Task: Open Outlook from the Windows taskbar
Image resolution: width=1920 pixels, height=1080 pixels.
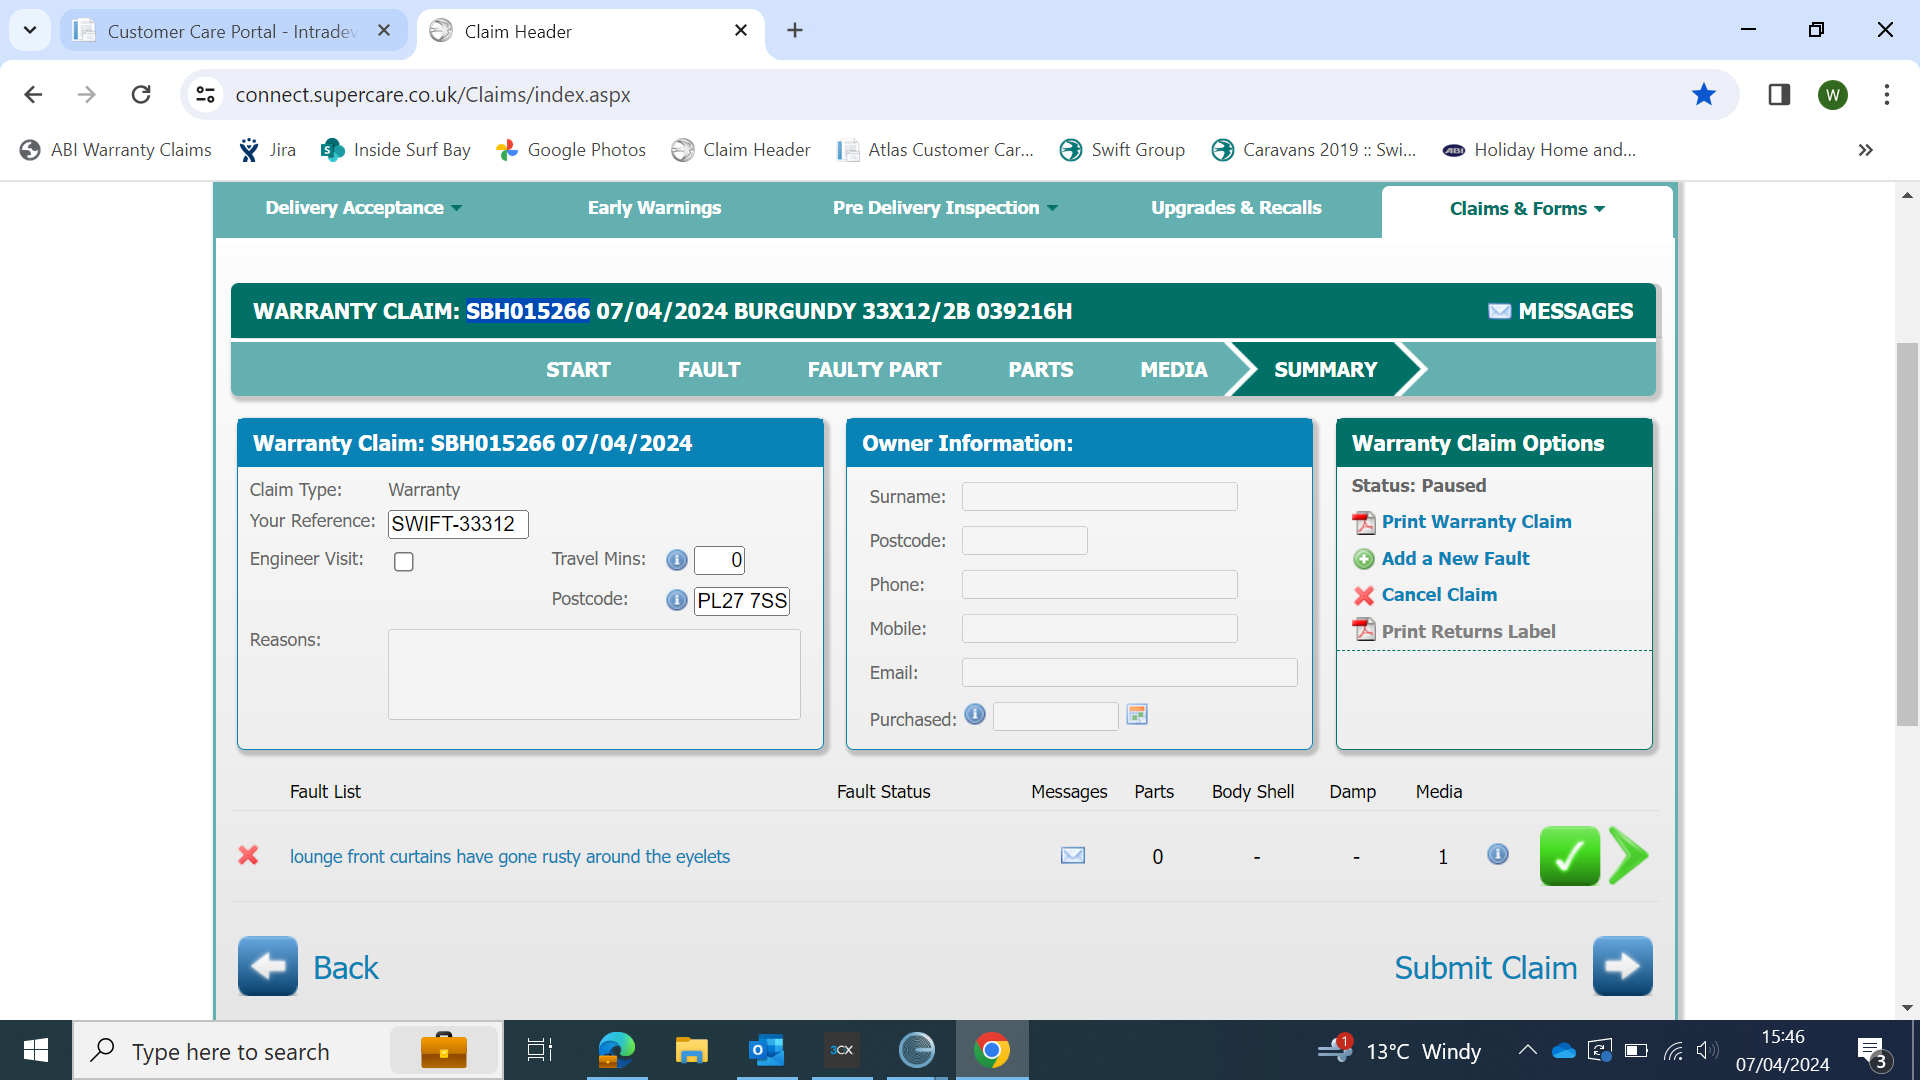Action: point(766,1051)
